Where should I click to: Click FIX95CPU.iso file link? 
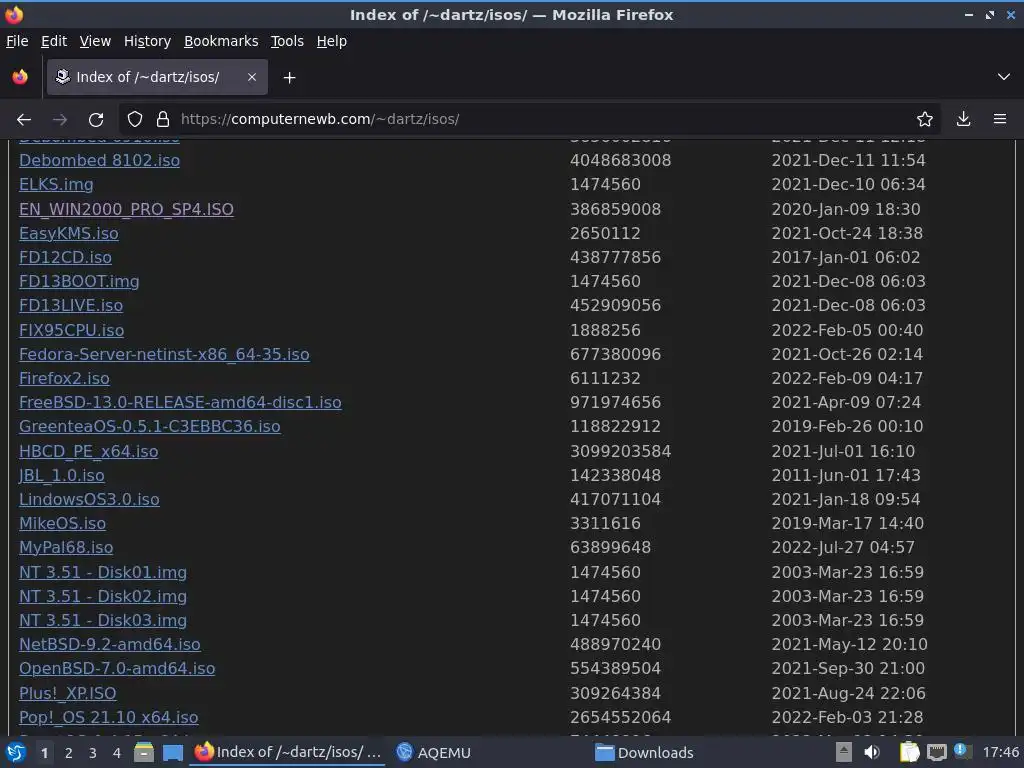pyautogui.click(x=71, y=331)
